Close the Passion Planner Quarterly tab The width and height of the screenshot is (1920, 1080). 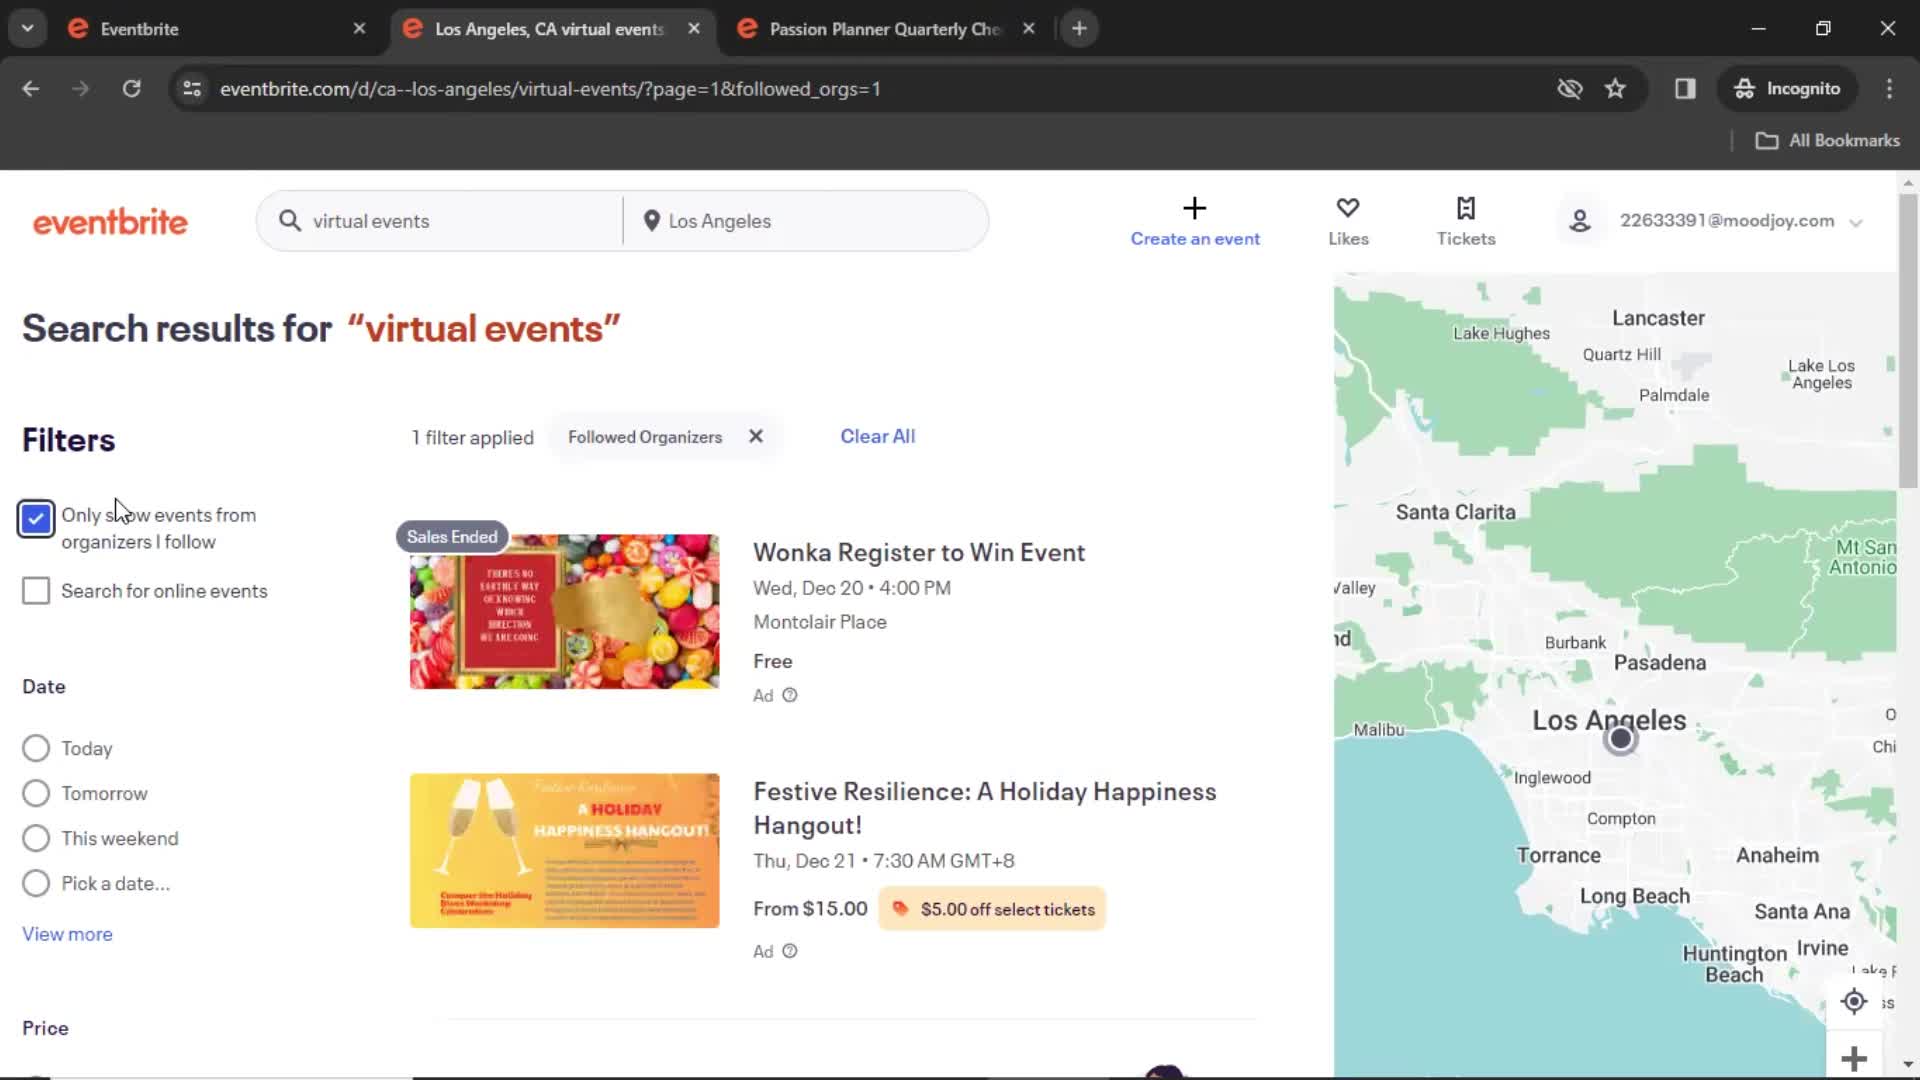click(1028, 29)
